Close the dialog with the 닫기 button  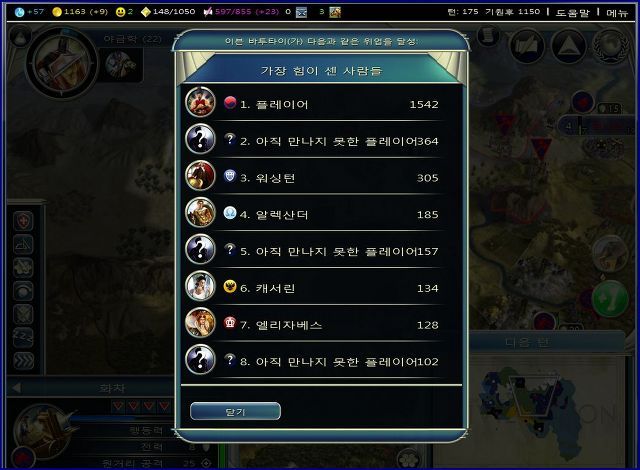tap(235, 411)
